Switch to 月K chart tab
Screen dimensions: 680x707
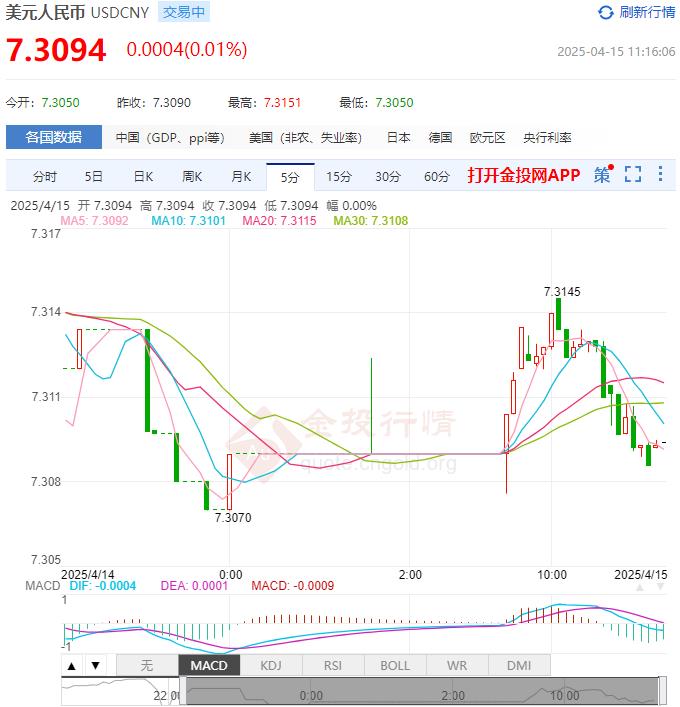pos(241,177)
